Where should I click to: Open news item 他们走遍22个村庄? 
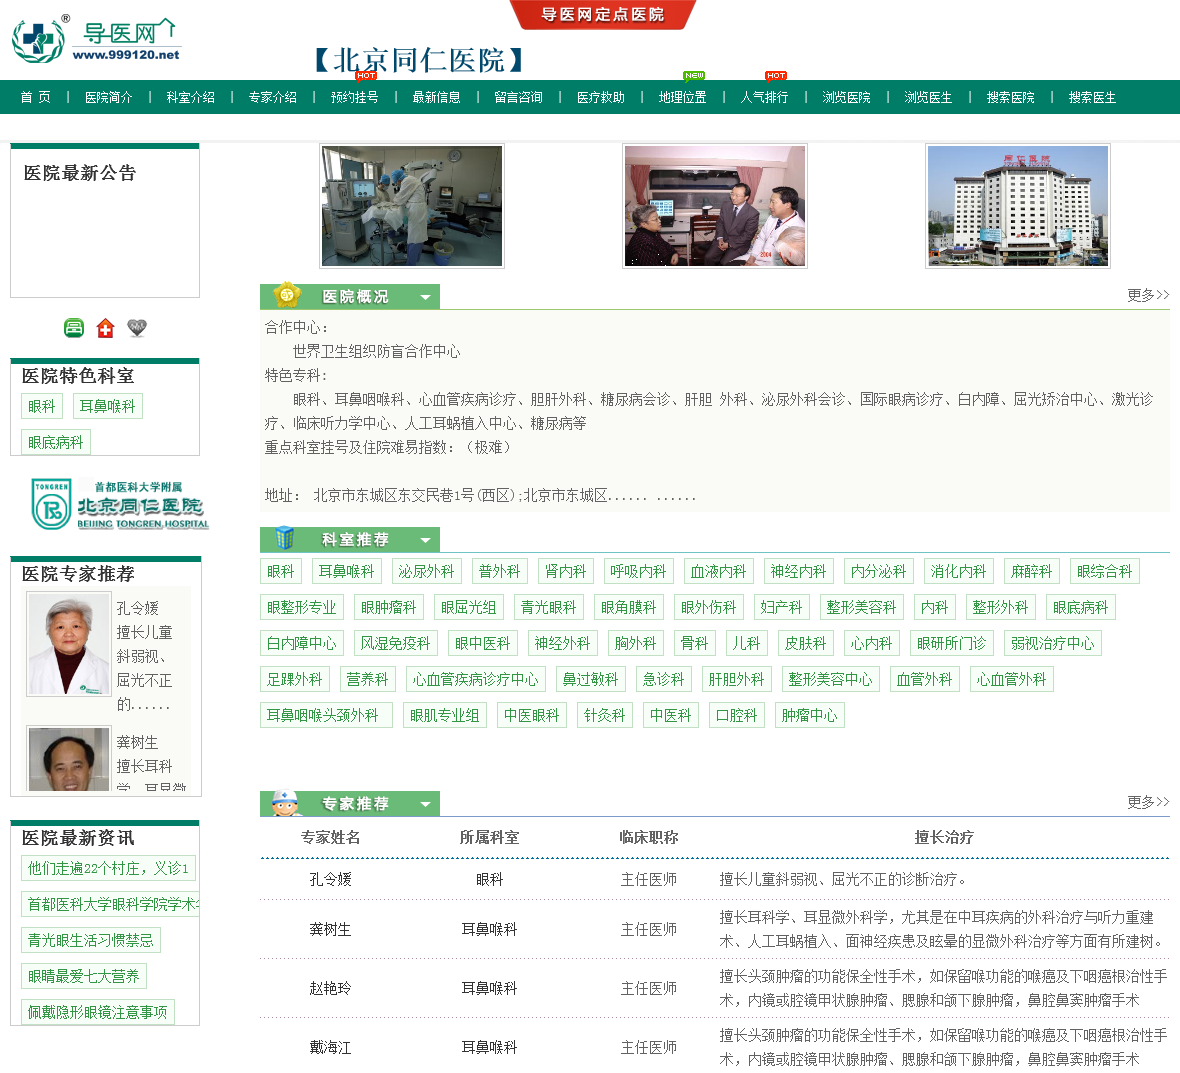(x=108, y=868)
